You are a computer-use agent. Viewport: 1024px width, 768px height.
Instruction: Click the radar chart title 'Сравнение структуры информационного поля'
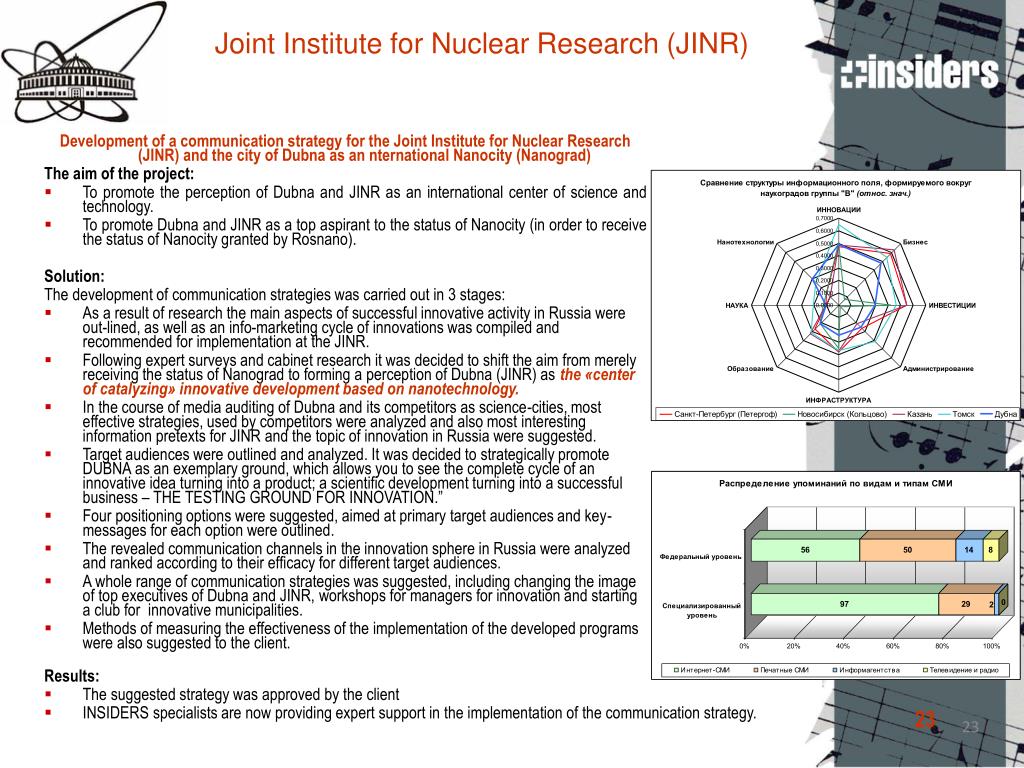point(835,188)
